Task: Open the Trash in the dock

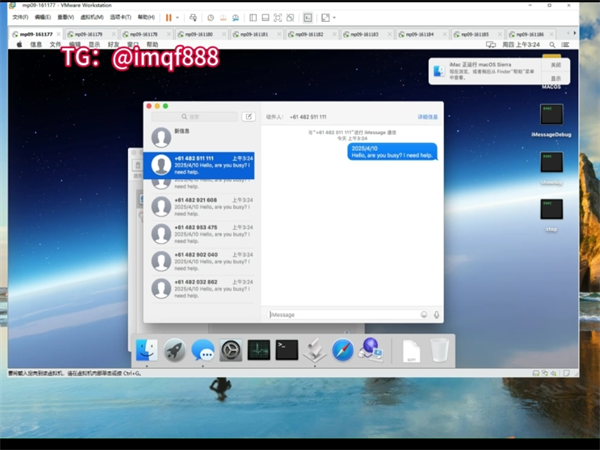Action: (440, 350)
